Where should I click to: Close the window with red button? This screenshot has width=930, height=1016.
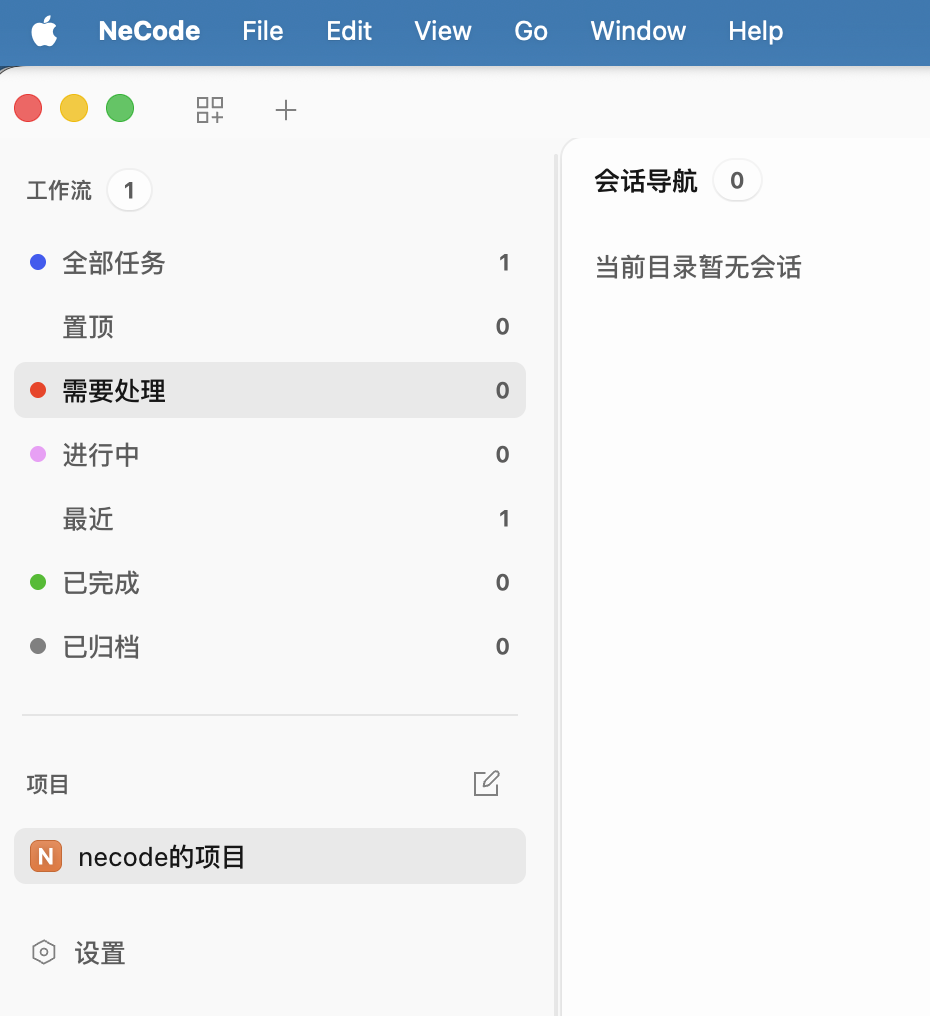(28, 108)
